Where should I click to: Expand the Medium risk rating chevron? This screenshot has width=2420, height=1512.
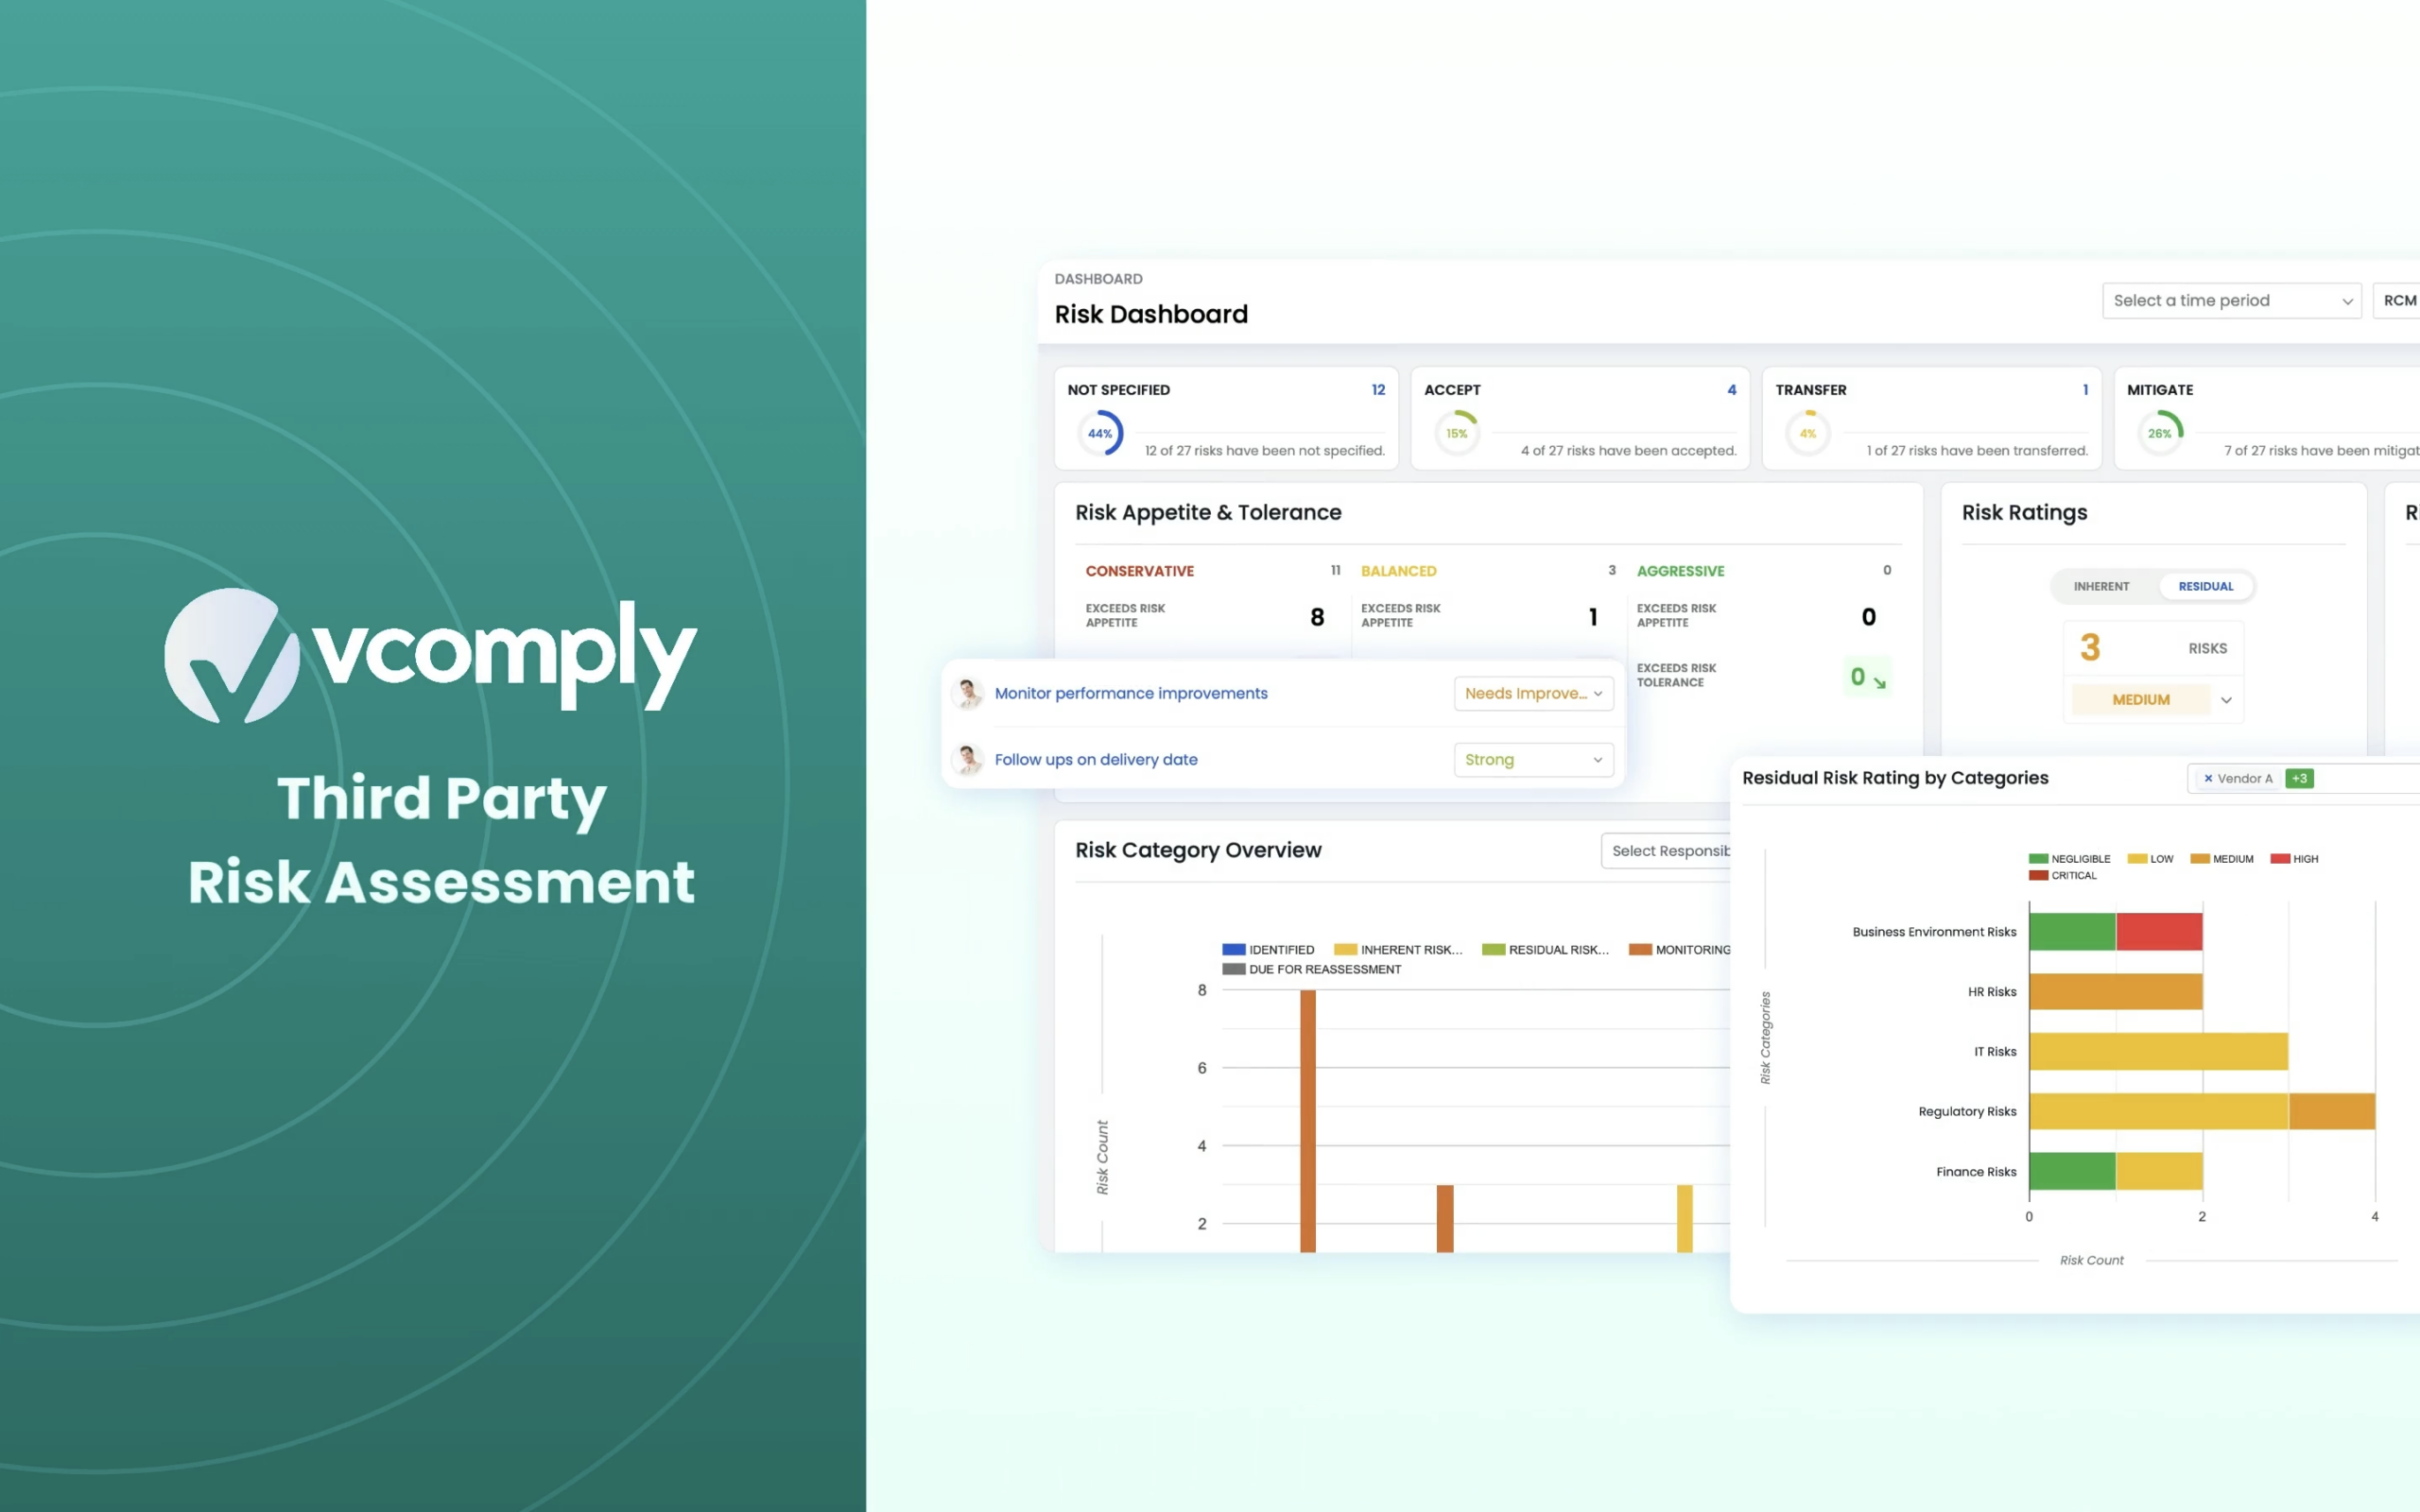pyautogui.click(x=2226, y=700)
